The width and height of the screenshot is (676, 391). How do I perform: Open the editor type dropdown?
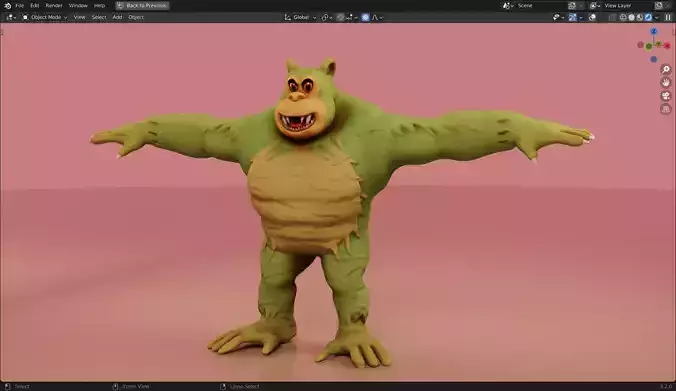click(x=10, y=17)
